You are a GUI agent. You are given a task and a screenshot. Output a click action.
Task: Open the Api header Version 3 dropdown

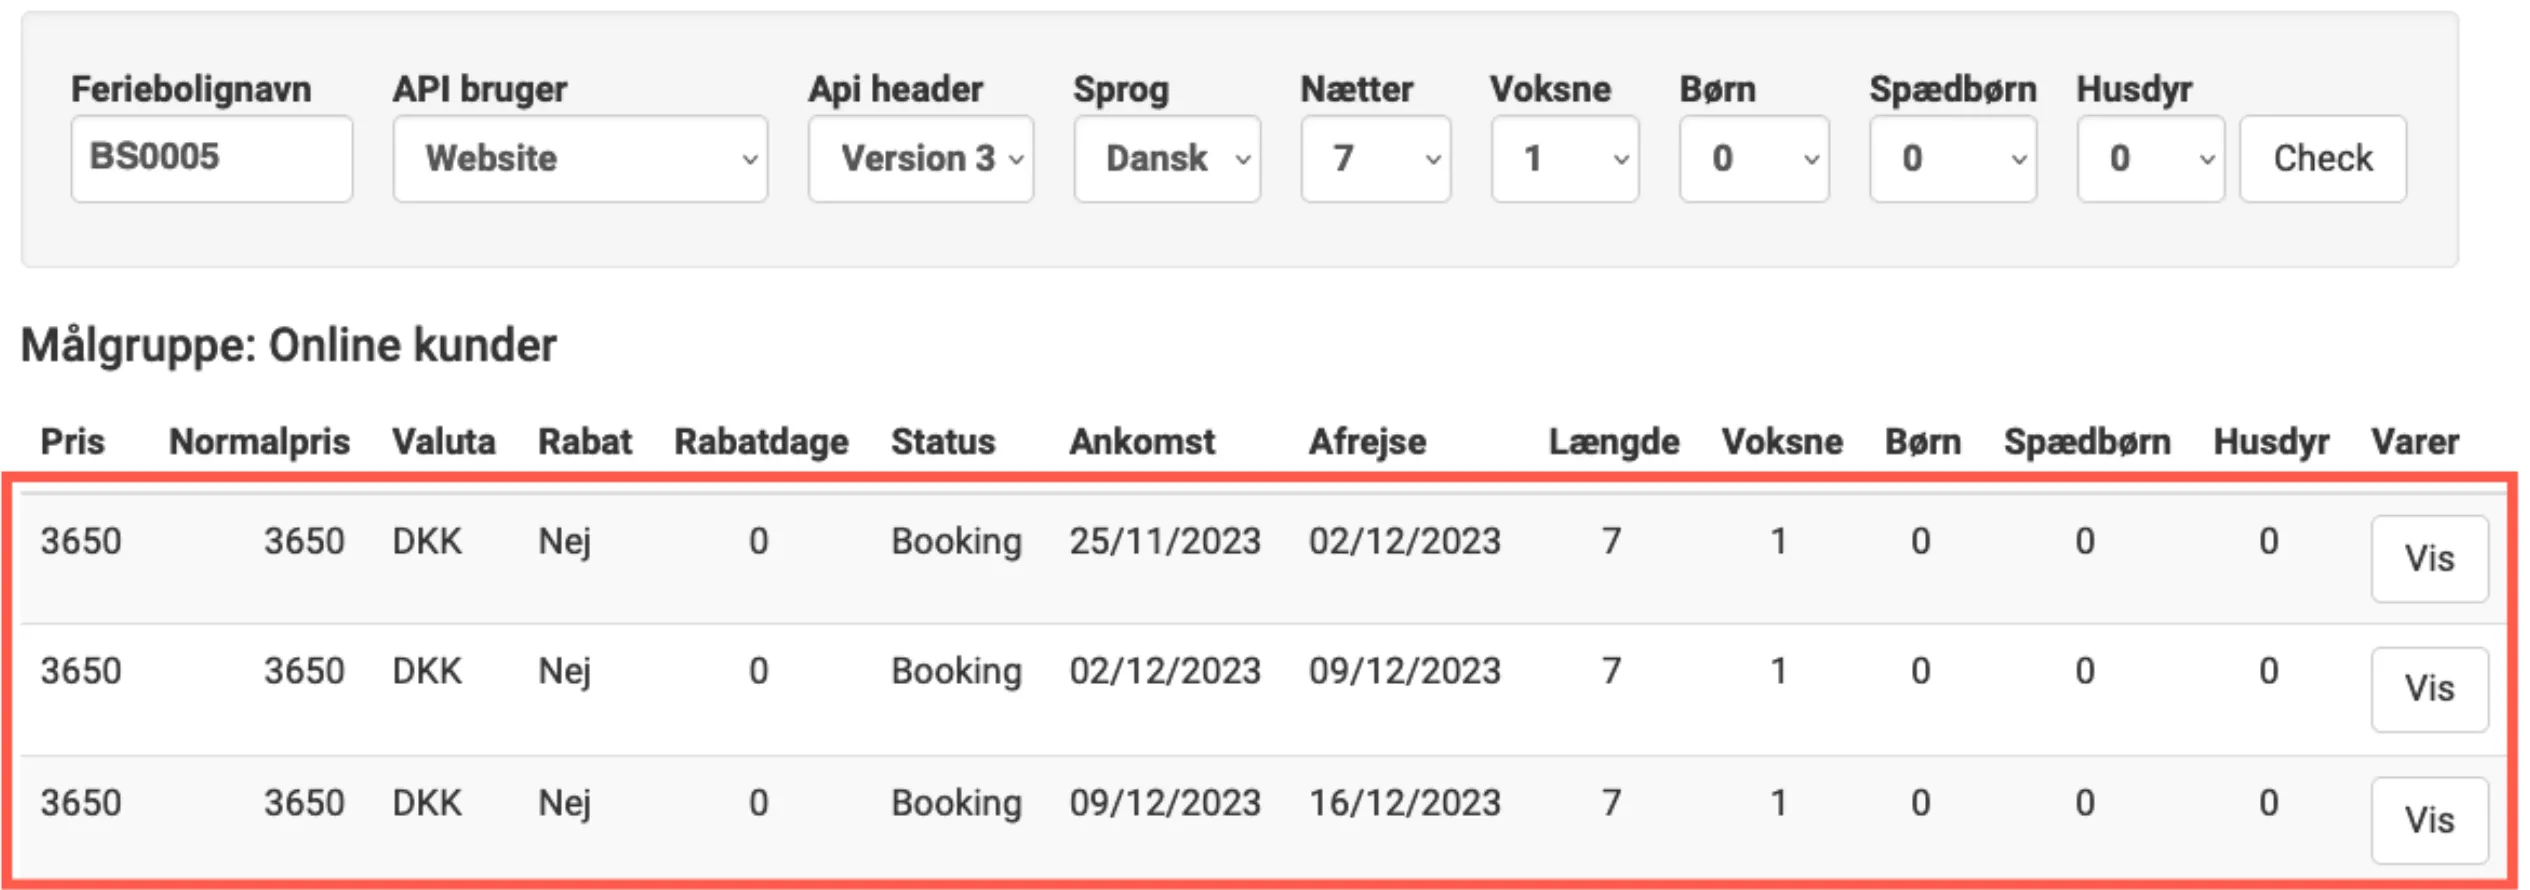[919, 158]
